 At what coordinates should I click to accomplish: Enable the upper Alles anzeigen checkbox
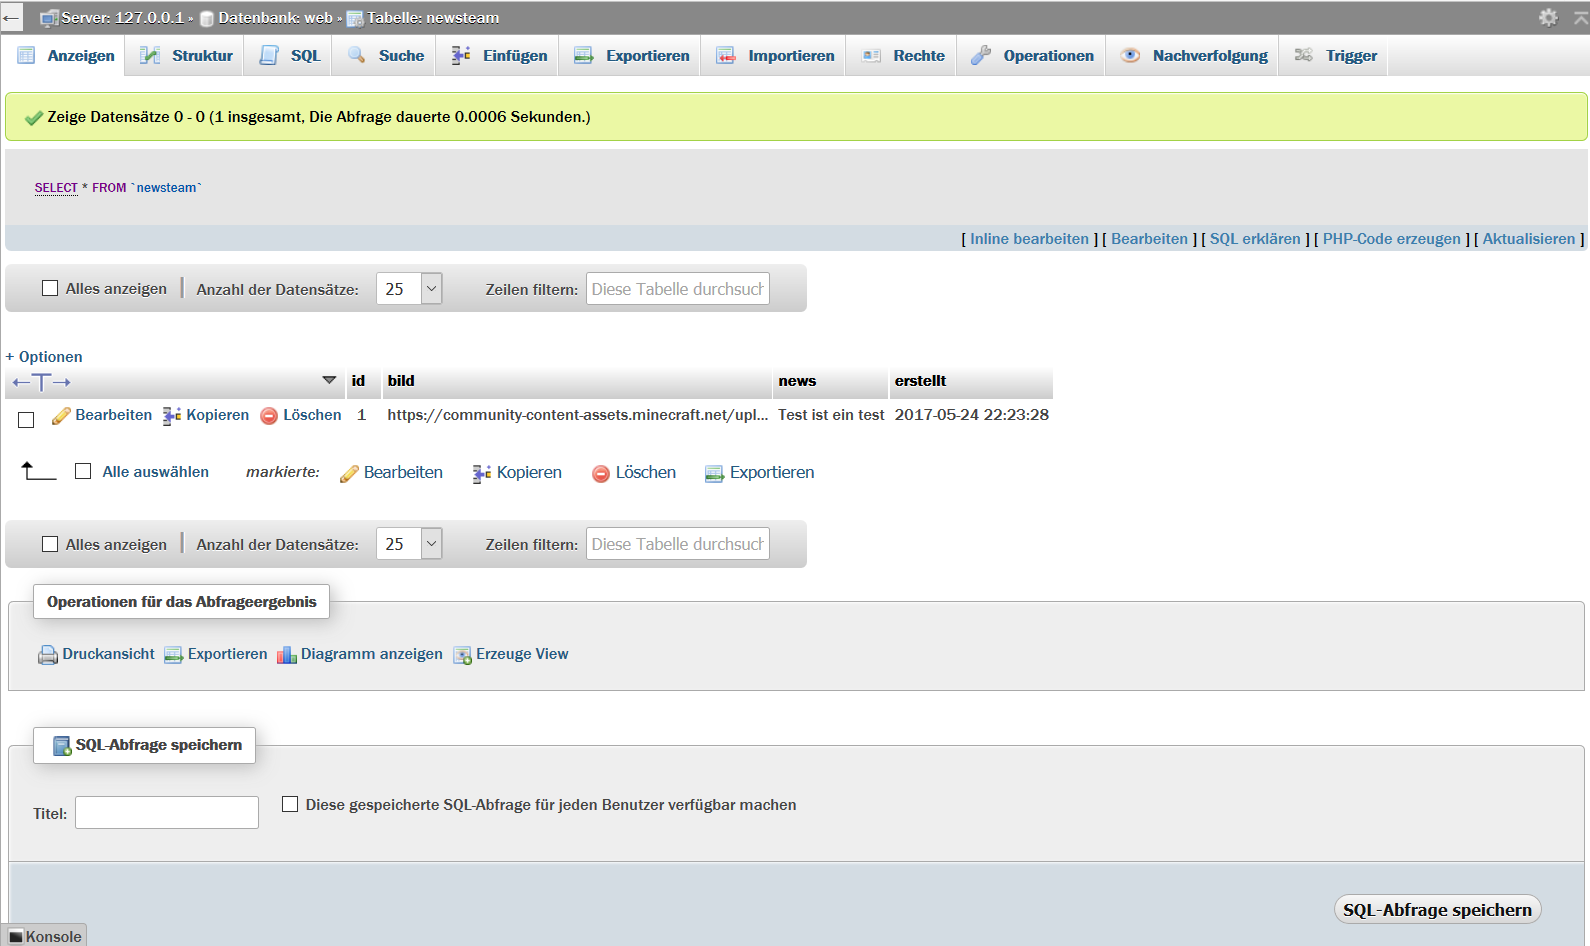pos(50,289)
